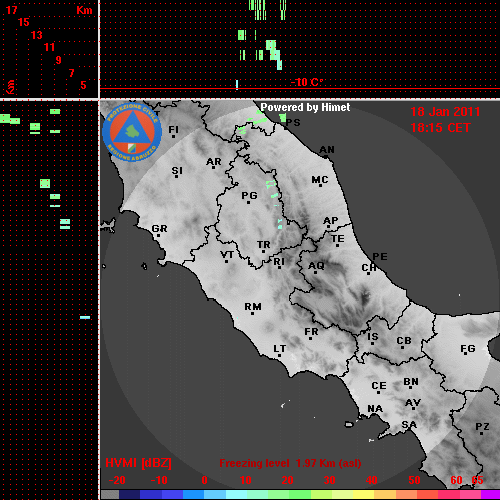The height and width of the screenshot is (500, 500).
Task: Click the Protezione Civile Regione Abruzzo logo
Action: [x=132, y=132]
